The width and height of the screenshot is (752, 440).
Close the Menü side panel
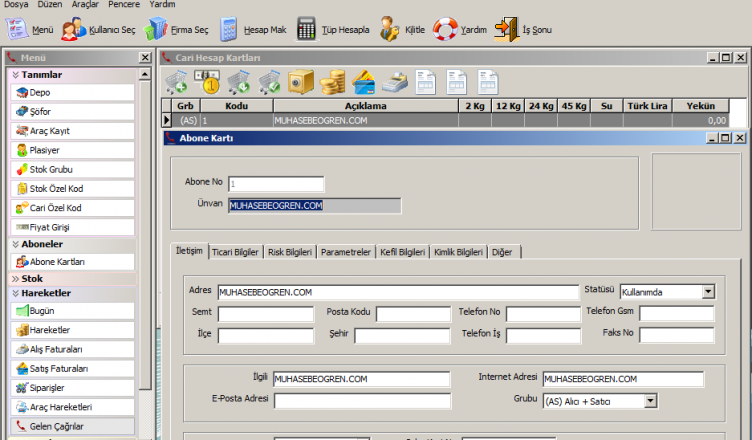pos(145,58)
